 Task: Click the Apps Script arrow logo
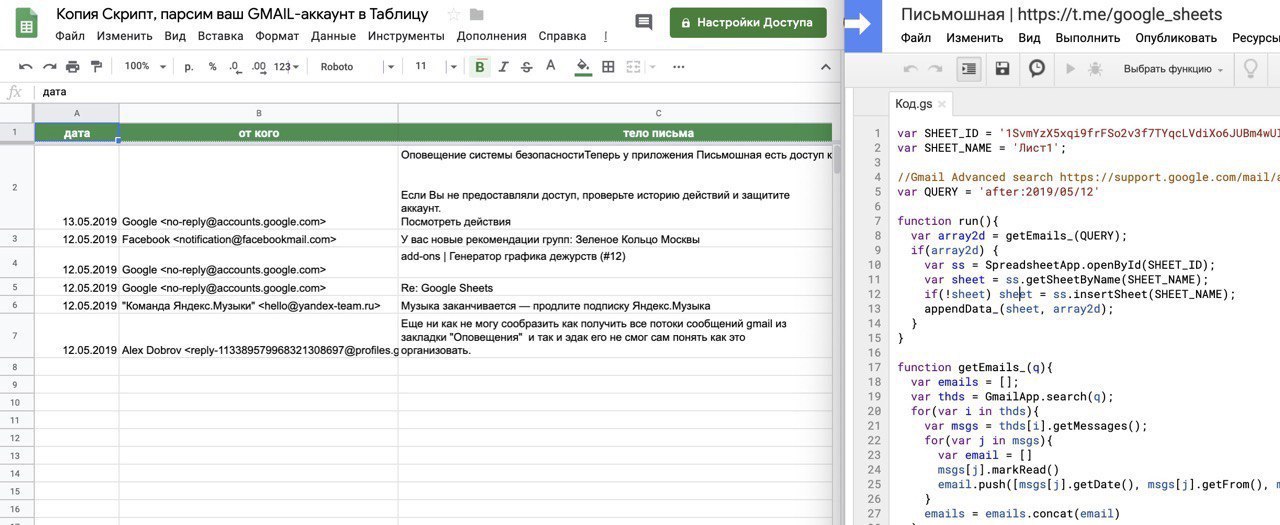pyautogui.click(x=859, y=24)
